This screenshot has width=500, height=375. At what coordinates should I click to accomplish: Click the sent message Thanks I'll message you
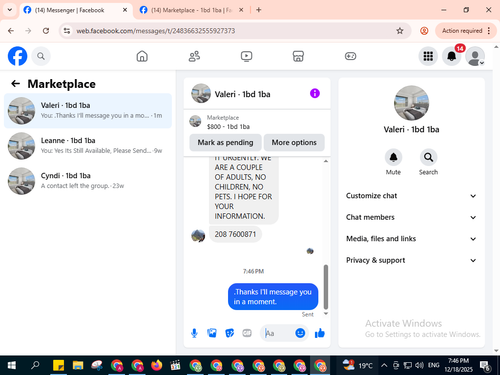click(273, 297)
